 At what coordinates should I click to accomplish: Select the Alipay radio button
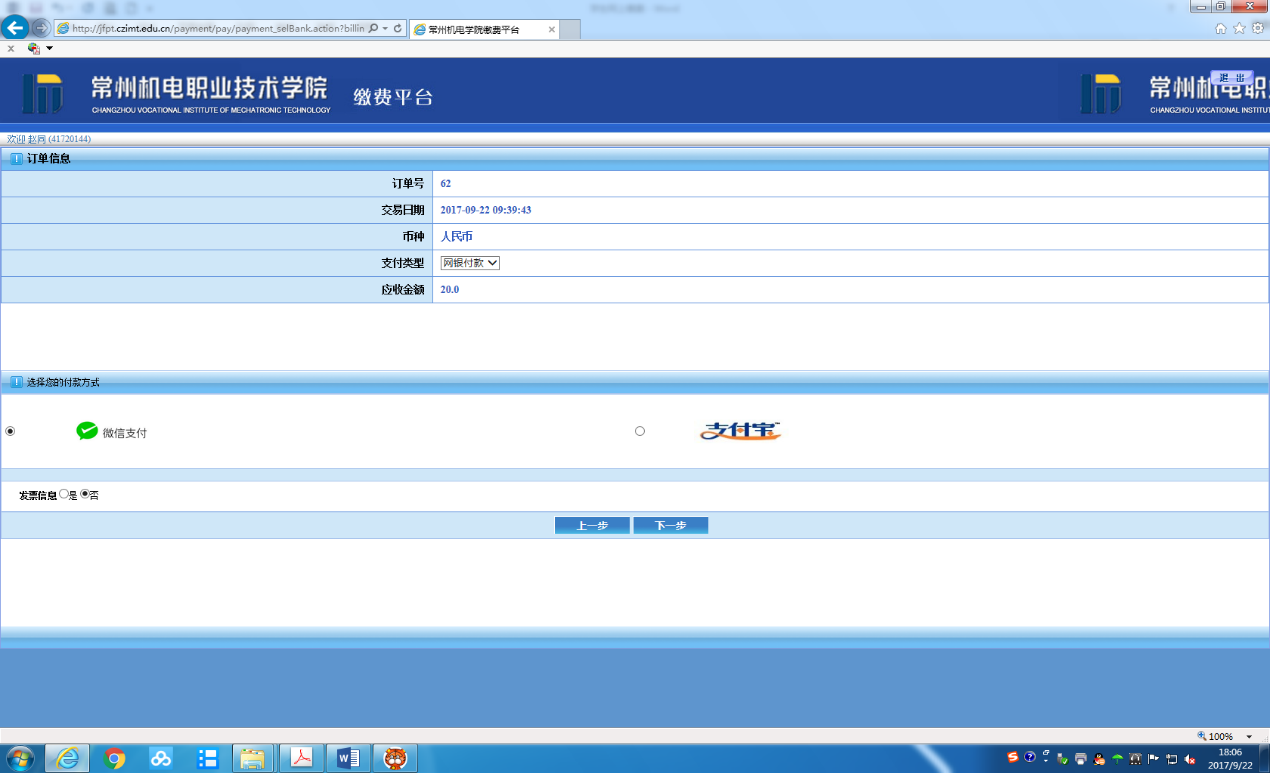tap(640, 431)
